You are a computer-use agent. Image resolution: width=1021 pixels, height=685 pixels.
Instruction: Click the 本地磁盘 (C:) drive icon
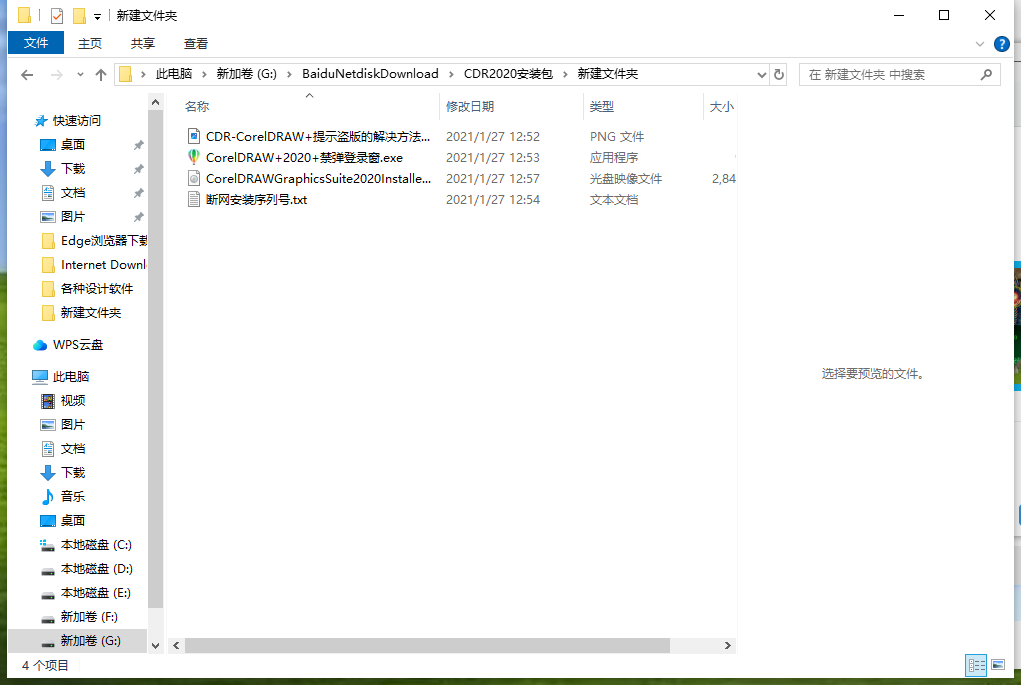48,545
